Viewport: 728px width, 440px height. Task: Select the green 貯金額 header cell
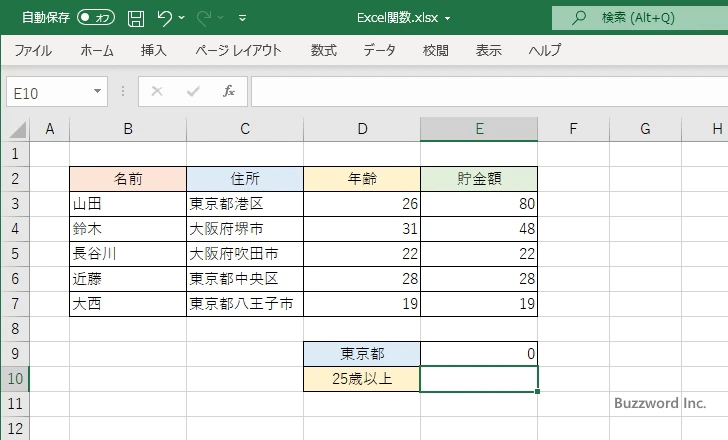tap(479, 179)
